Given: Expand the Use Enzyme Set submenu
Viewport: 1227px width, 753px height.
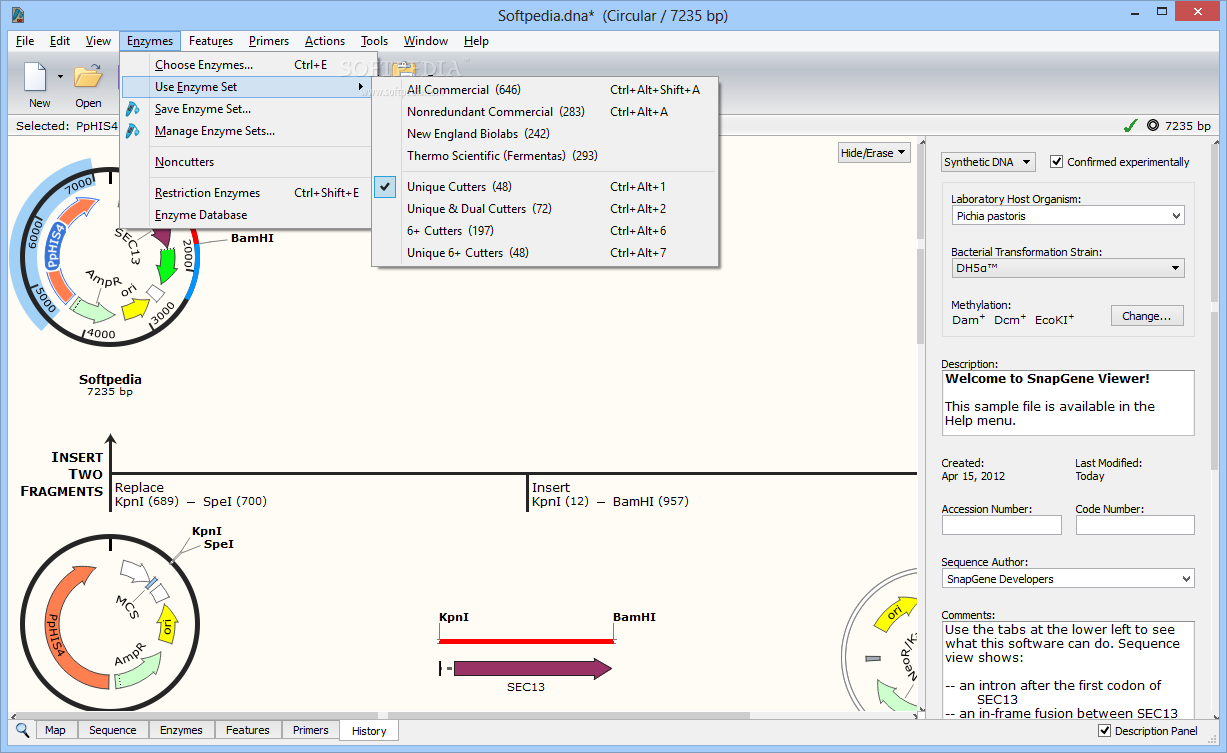Looking at the screenshot, I should pos(246,87).
